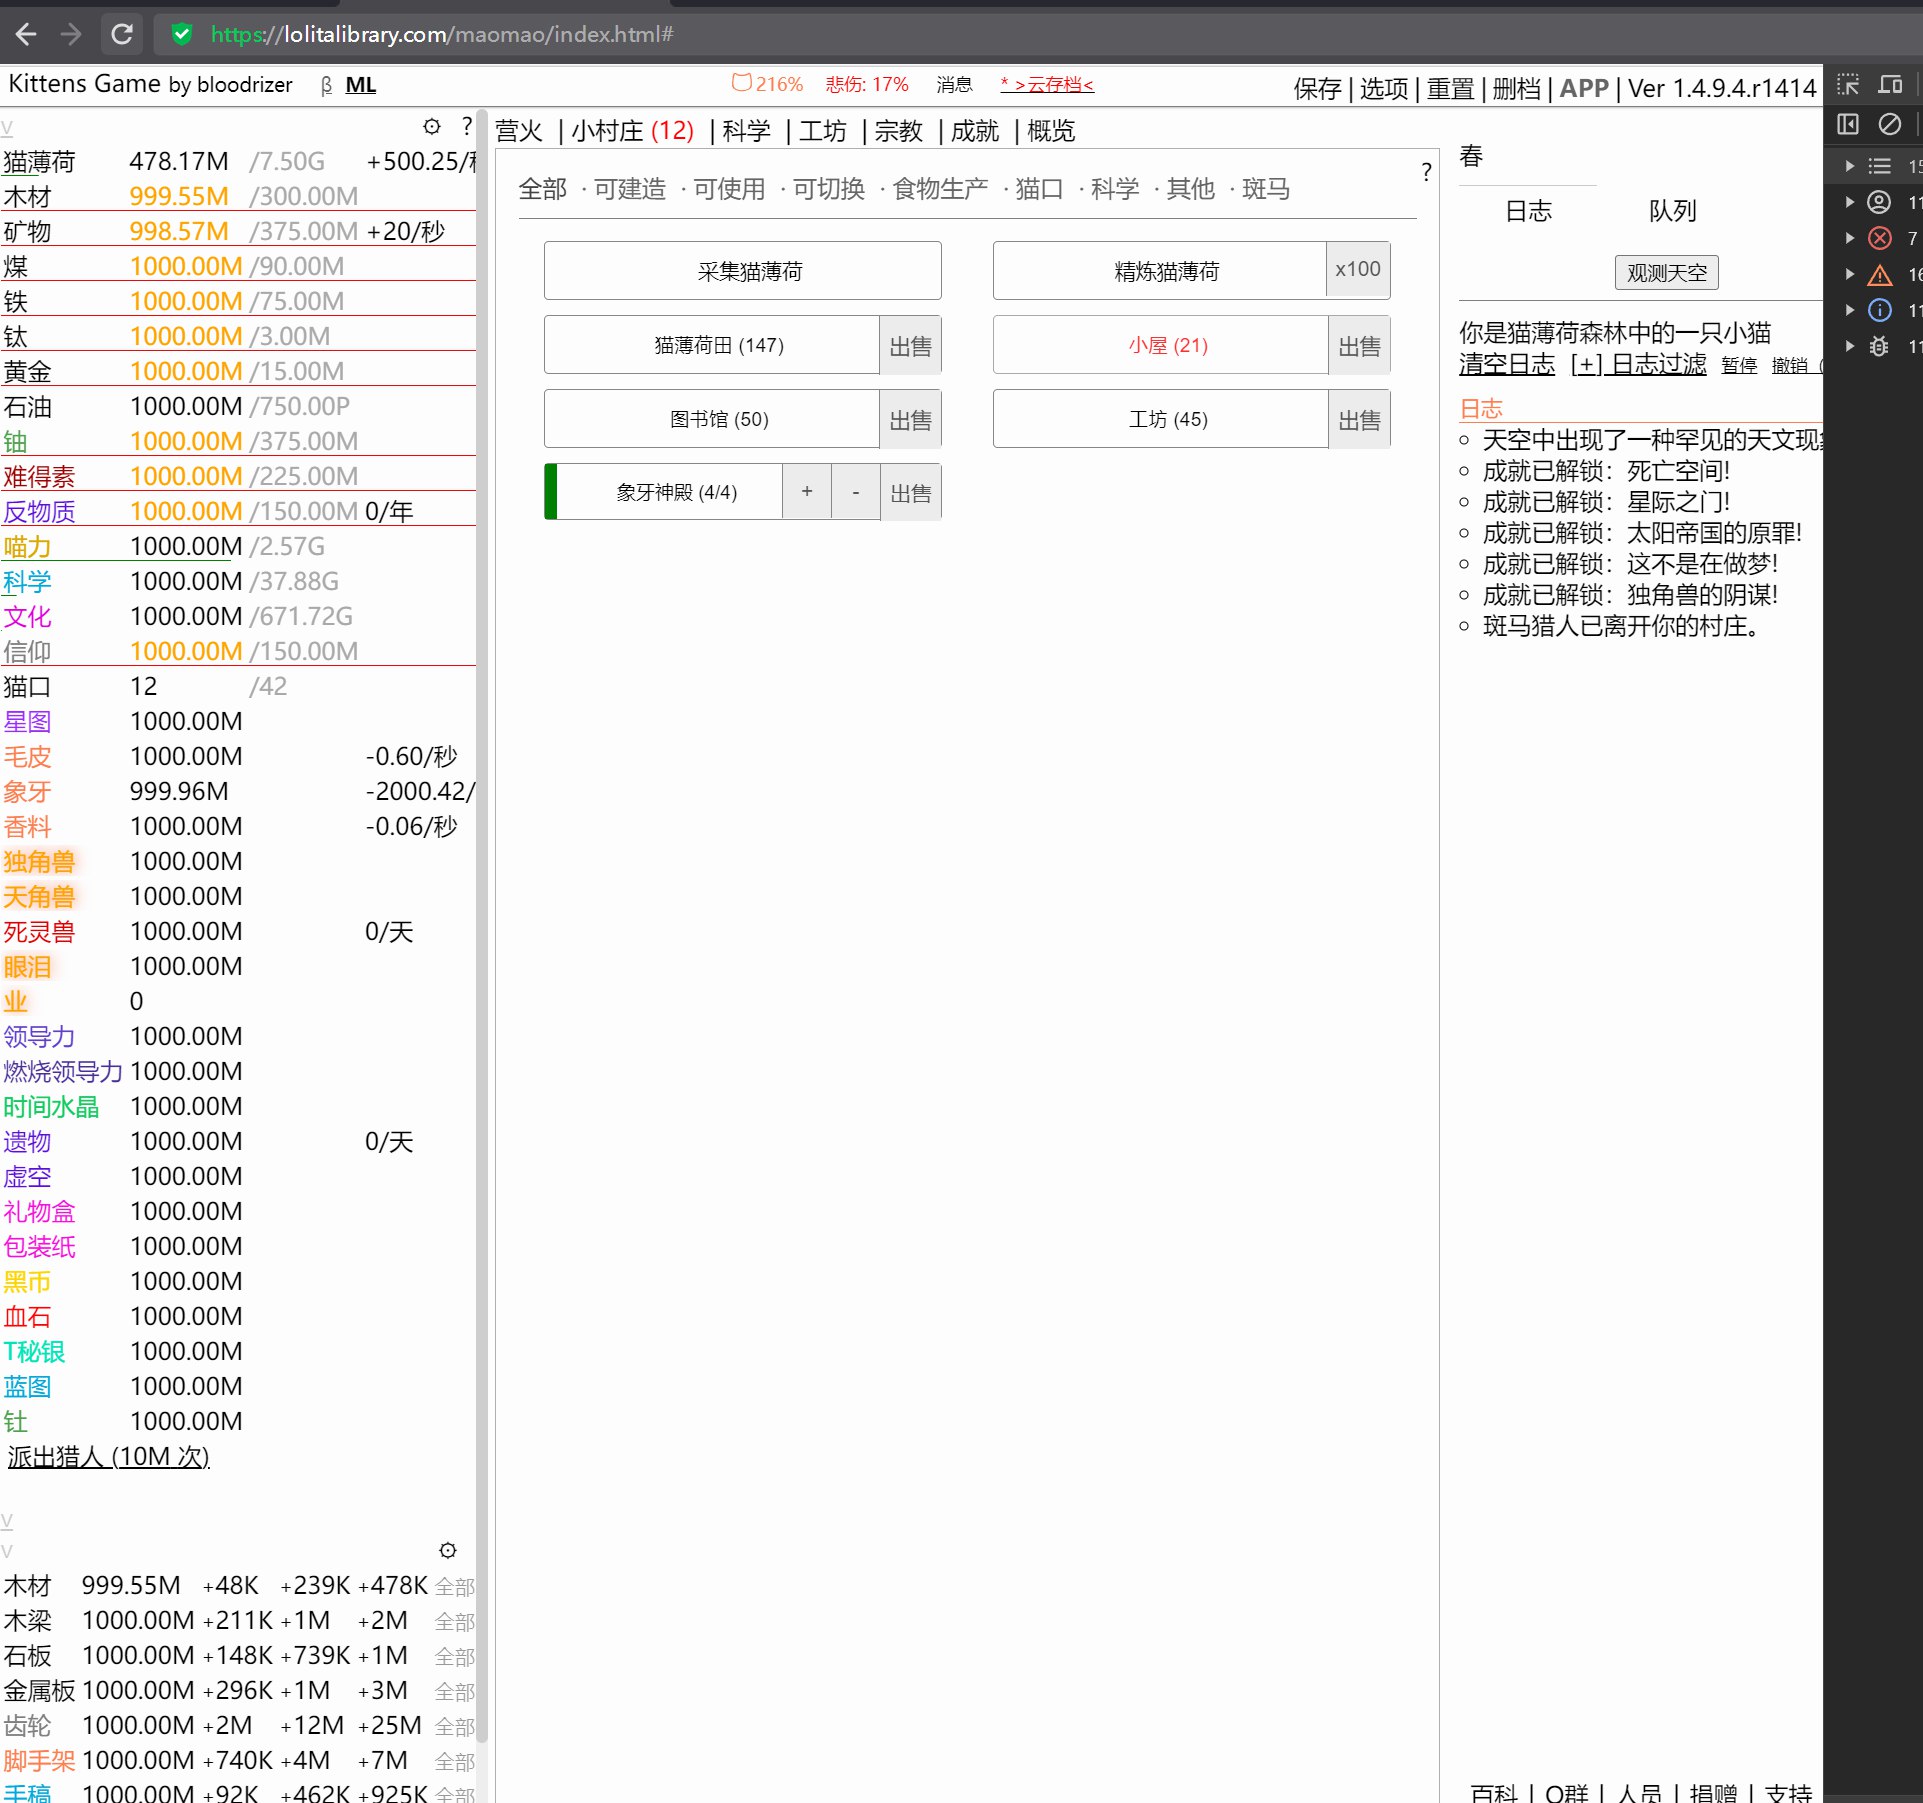Click the clear console icon
1923x1803 pixels.
tap(1890, 124)
